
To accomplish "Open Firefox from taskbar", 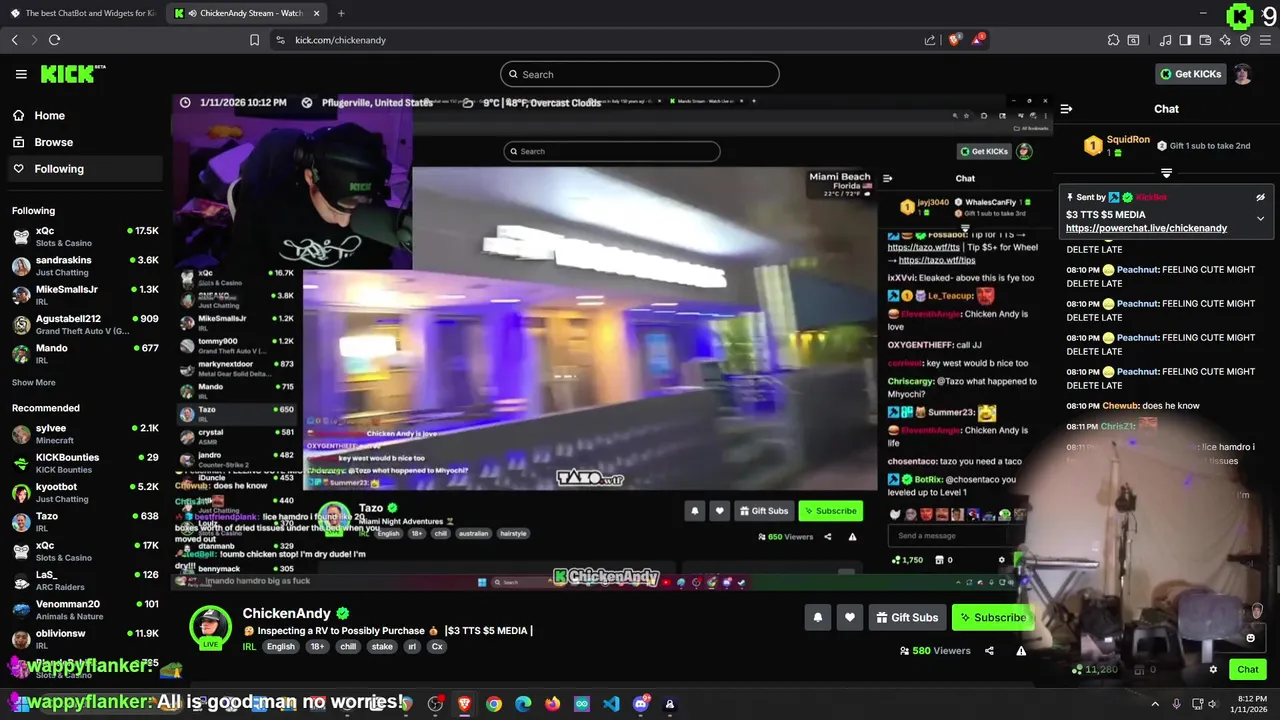I will pyautogui.click(x=552, y=704).
